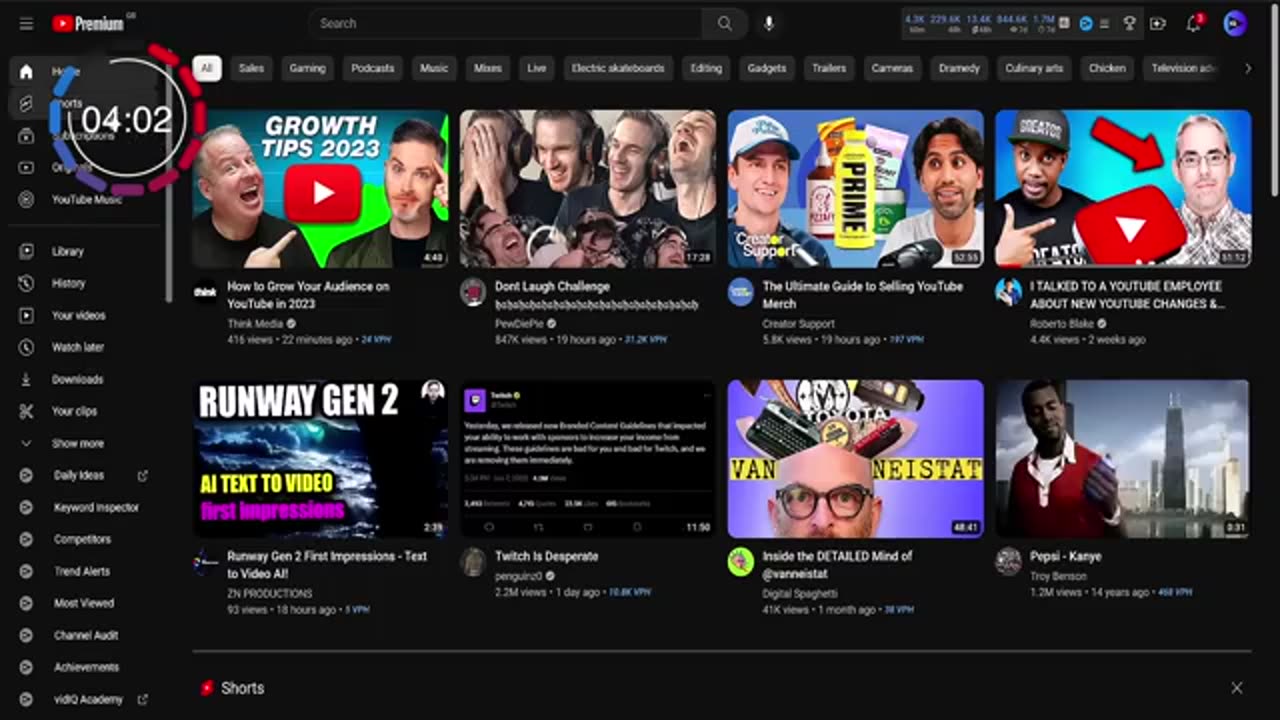Select the Gadgets filter chip

[x=767, y=68]
